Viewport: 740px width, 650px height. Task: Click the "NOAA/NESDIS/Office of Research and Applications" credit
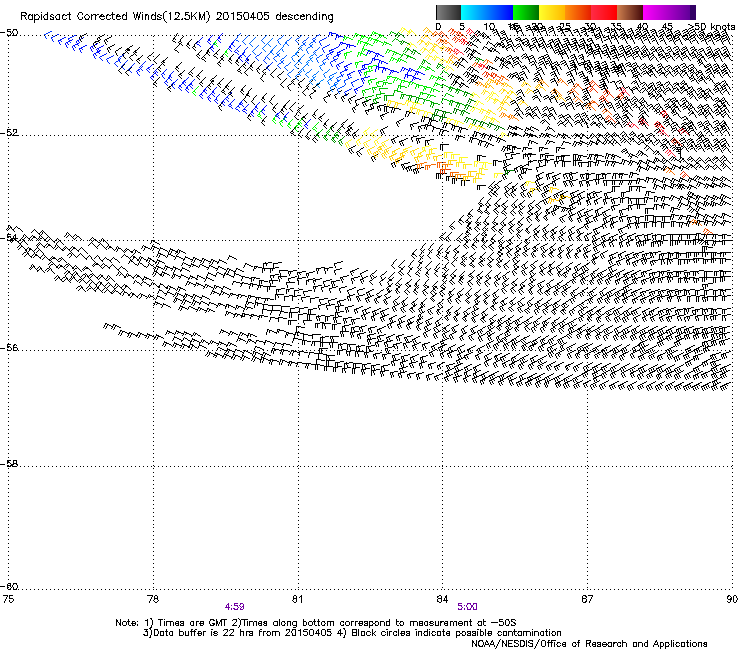589,644
